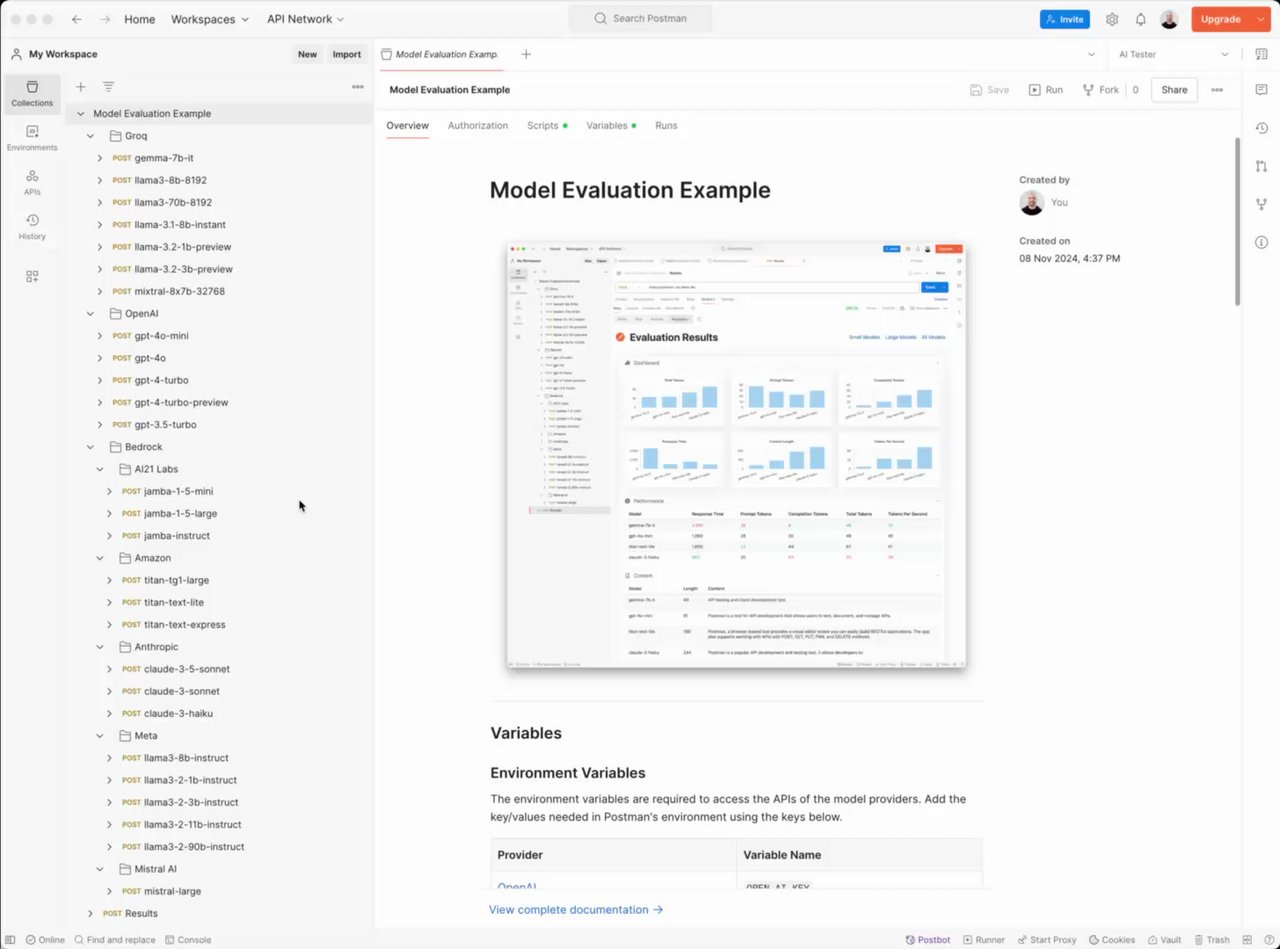Viewport: 1280px width, 949px height.
Task: Open the tab list dropdown chevron
Action: tap(1091, 54)
